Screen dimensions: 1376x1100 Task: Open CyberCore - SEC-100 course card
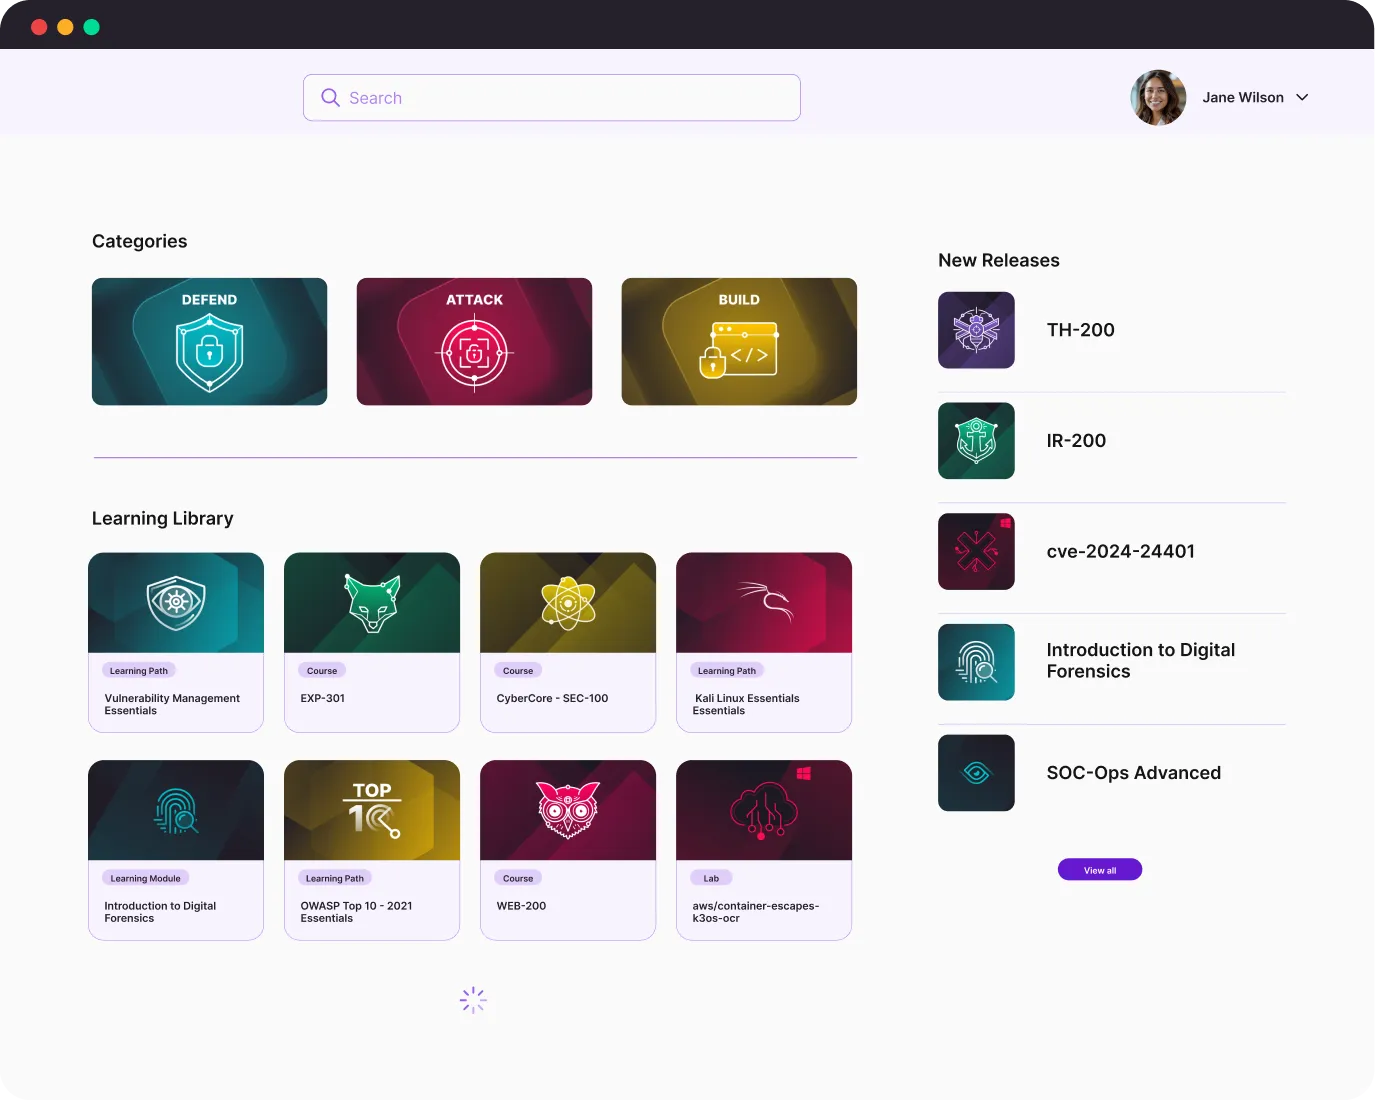click(568, 642)
